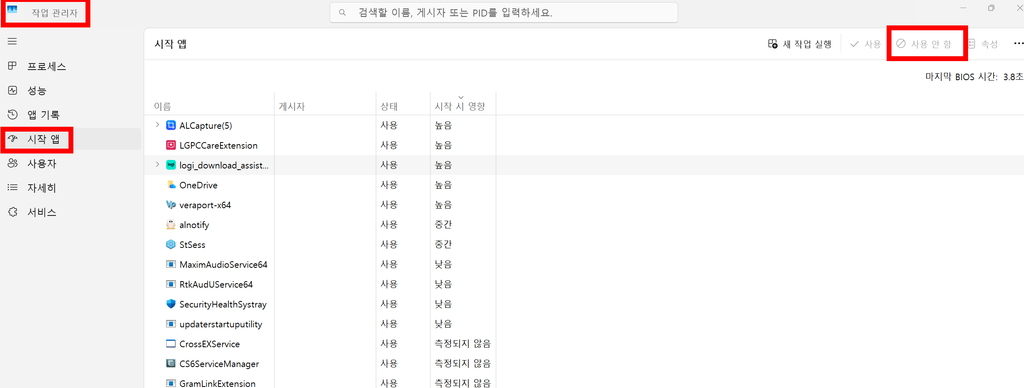Click the Processes sidebar icon
This screenshot has width=1024, height=388.
12,66
